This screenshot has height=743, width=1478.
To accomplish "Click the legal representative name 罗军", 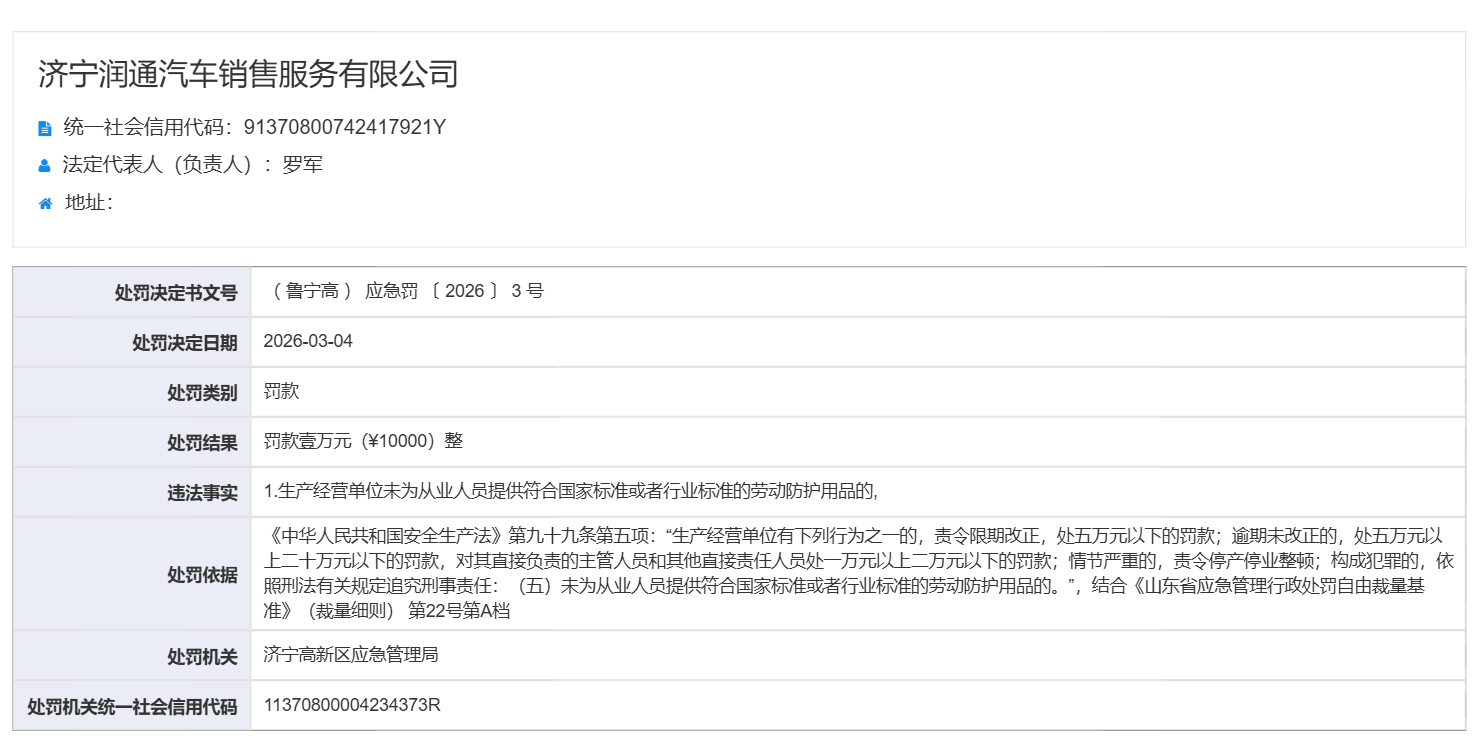I will coord(303,165).
